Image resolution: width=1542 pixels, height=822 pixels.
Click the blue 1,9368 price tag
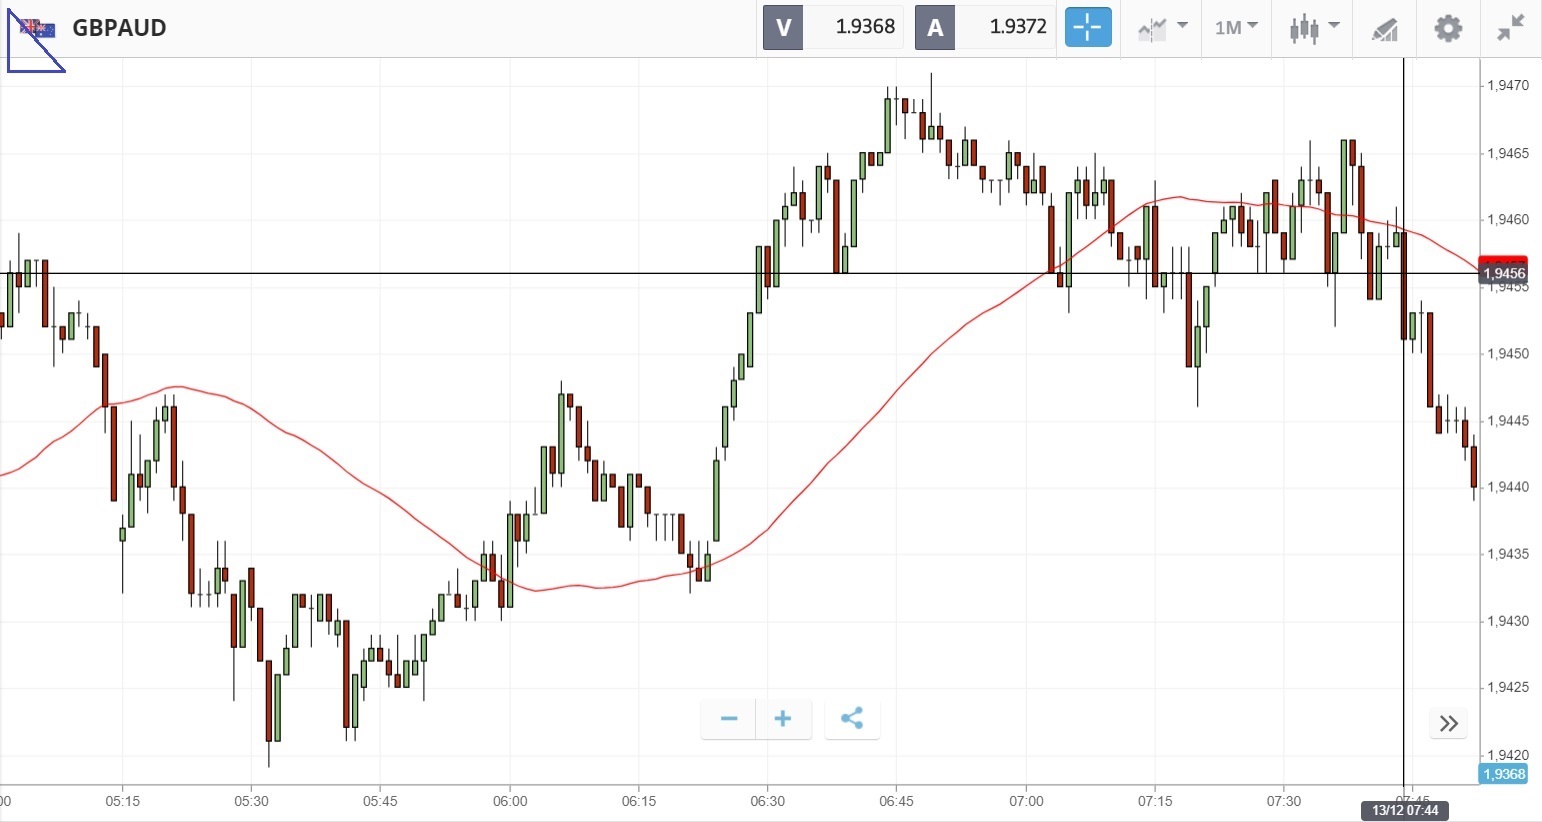pyautogui.click(x=1503, y=774)
